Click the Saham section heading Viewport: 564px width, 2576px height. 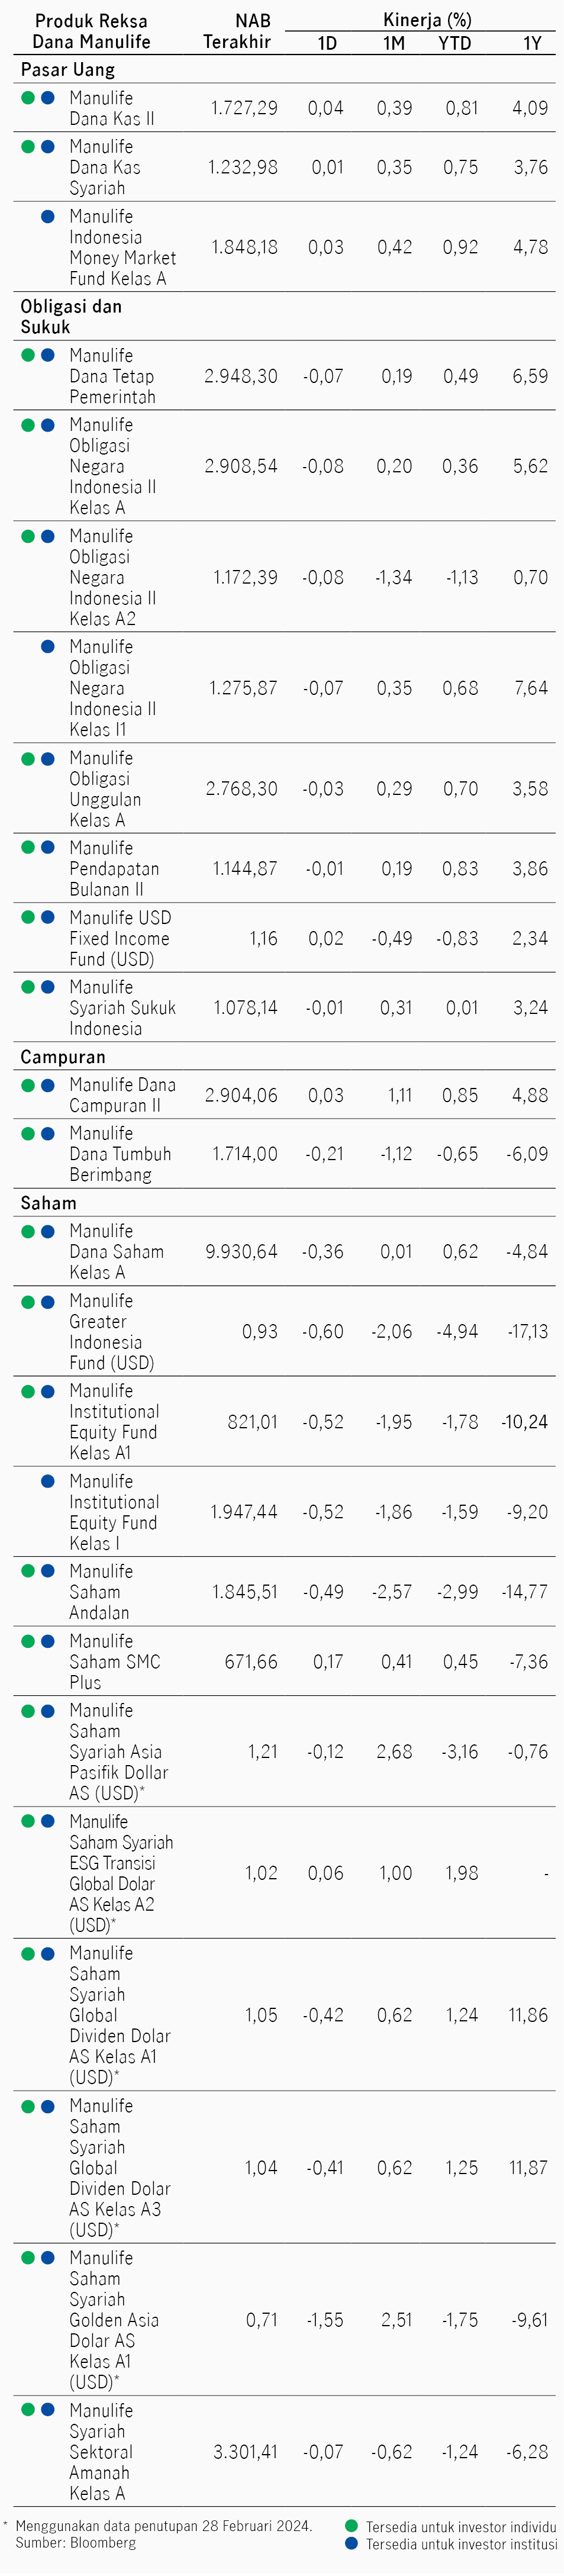(x=48, y=1203)
